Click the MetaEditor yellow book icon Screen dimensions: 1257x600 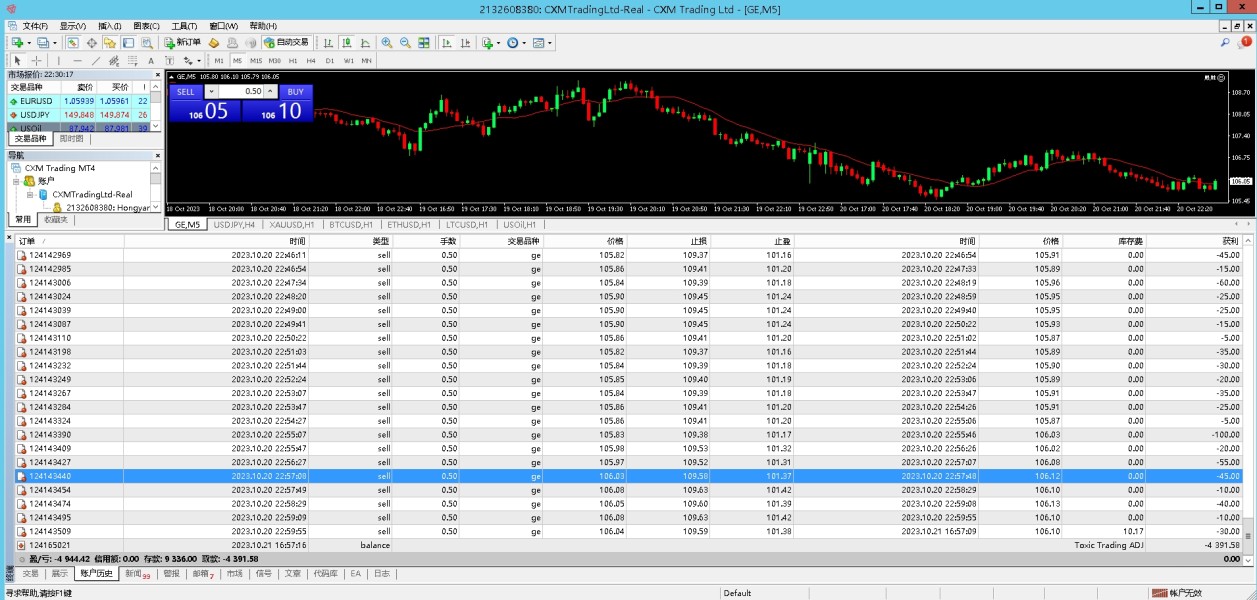pos(214,43)
